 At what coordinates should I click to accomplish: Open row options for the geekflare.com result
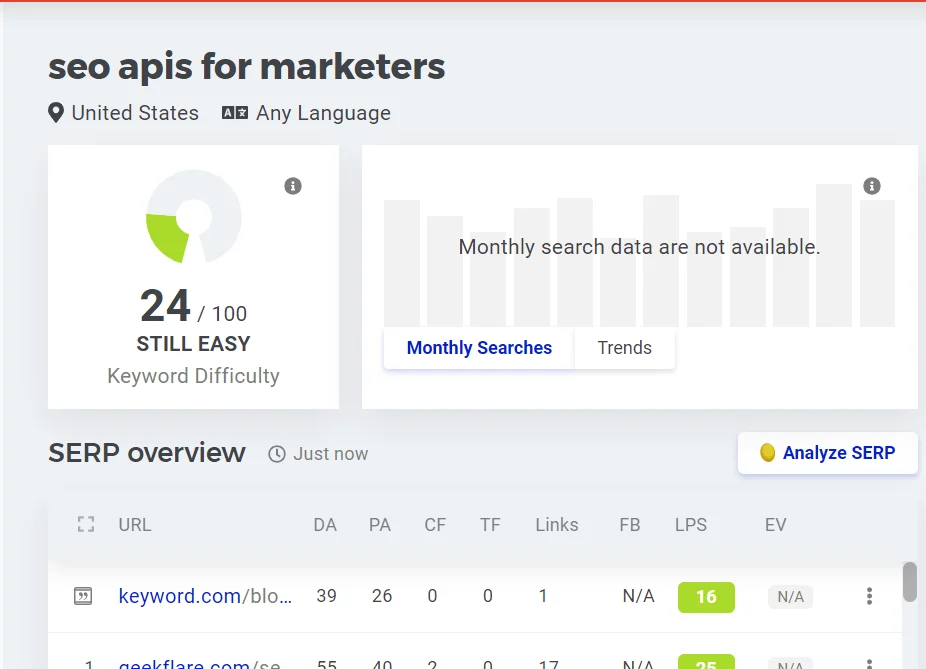pos(869,663)
